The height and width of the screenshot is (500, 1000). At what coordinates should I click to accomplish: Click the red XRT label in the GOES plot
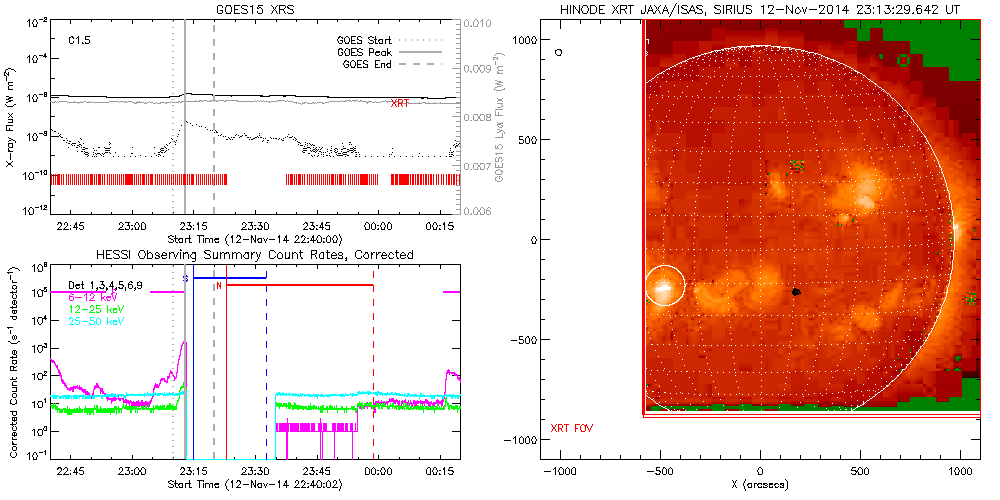coord(400,103)
